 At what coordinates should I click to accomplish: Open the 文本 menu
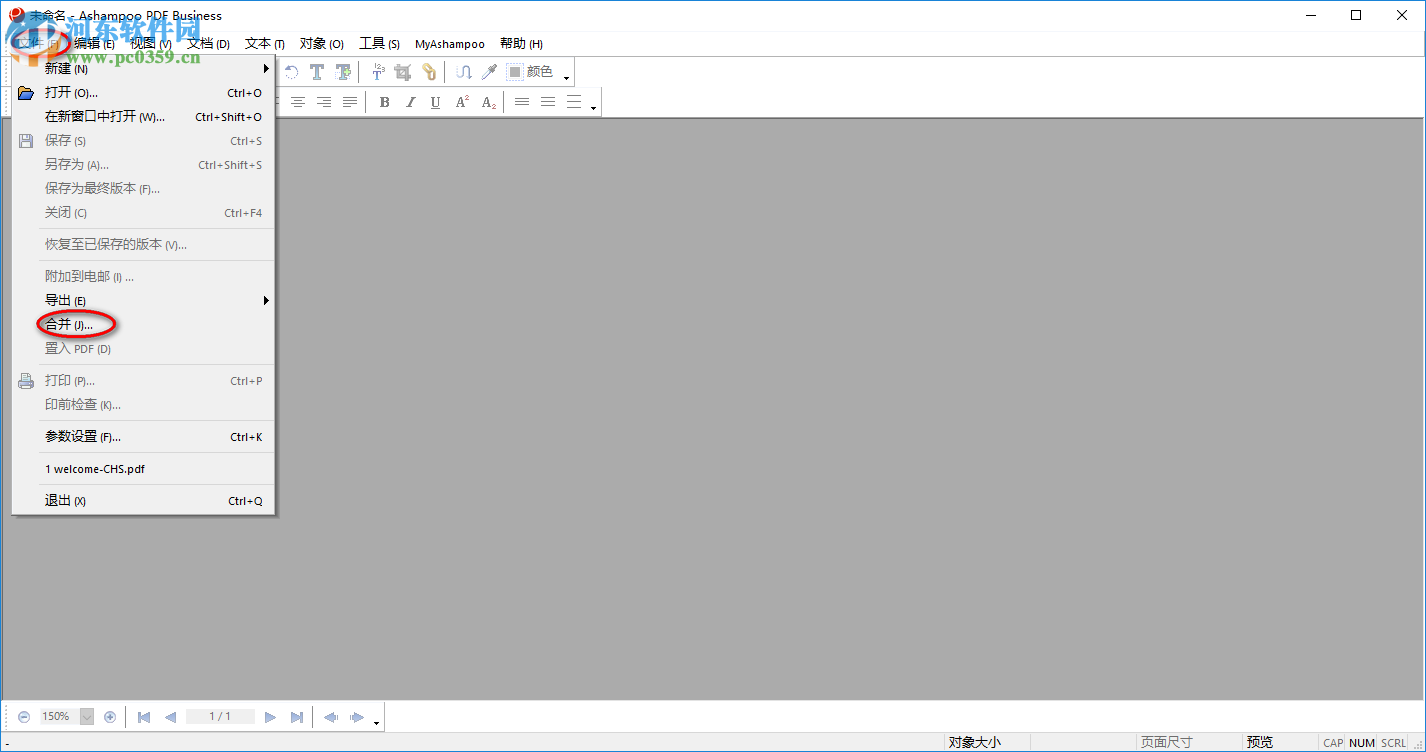(x=265, y=44)
